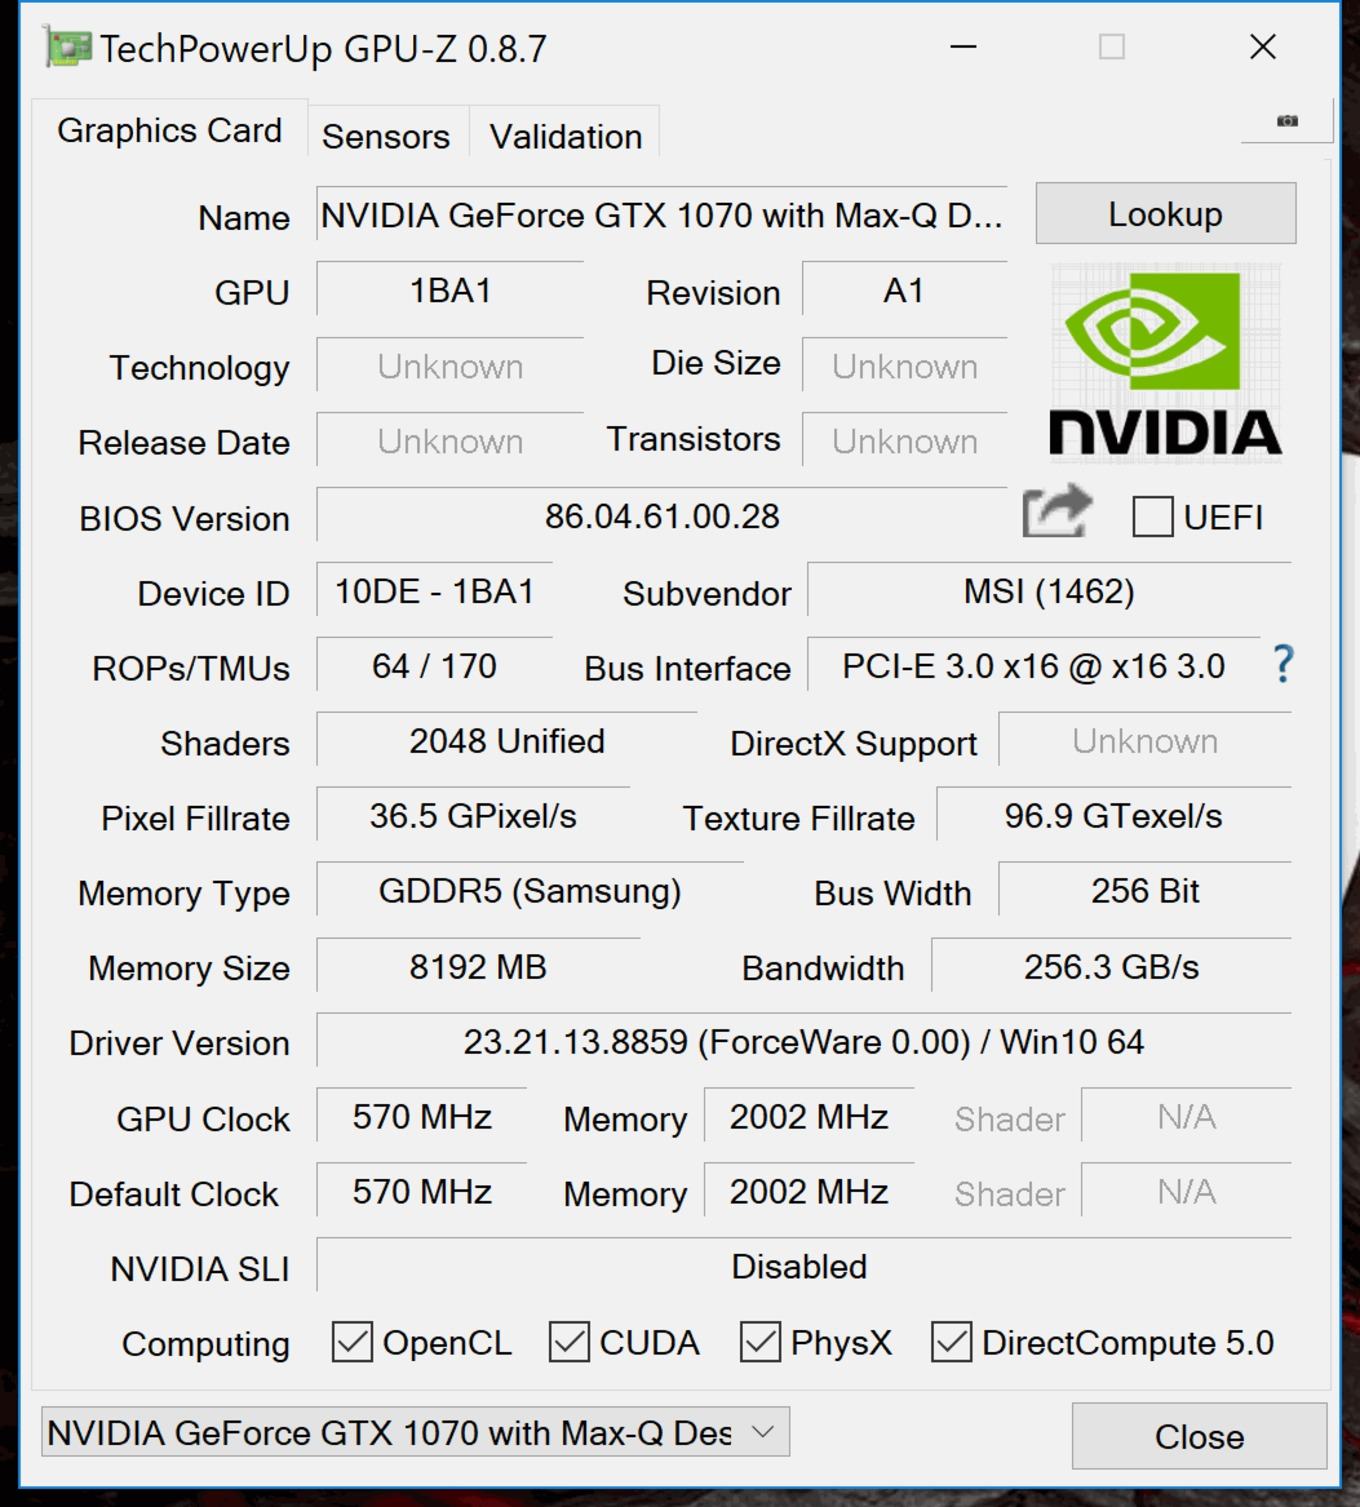Click the NVIDIA SLI Disabled field
Screen dimensions: 1360x1507
pos(804,1267)
